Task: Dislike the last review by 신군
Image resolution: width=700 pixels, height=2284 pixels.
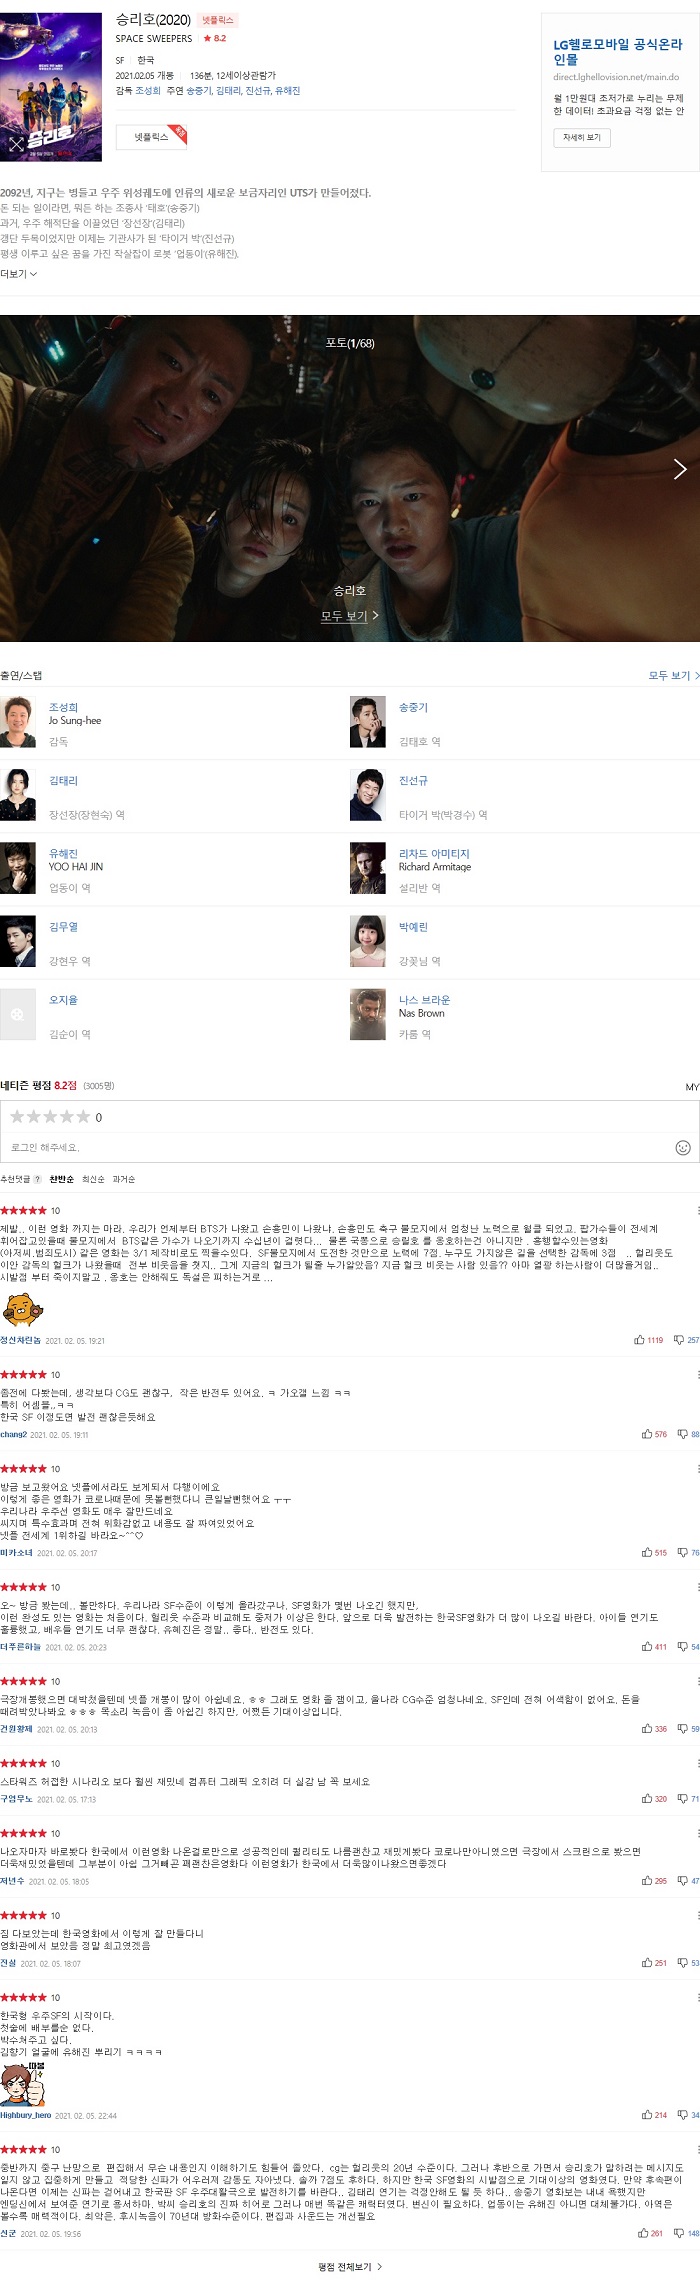Action: coord(679,2233)
